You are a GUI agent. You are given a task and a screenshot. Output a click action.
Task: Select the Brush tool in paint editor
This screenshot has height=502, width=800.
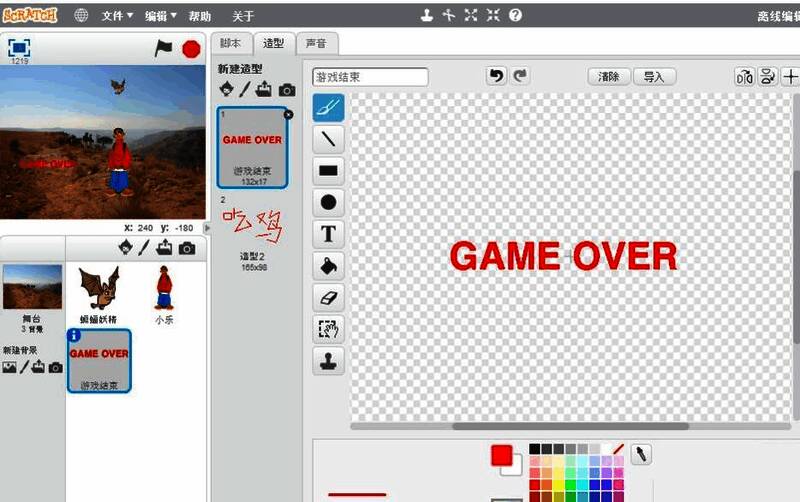[x=328, y=107]
